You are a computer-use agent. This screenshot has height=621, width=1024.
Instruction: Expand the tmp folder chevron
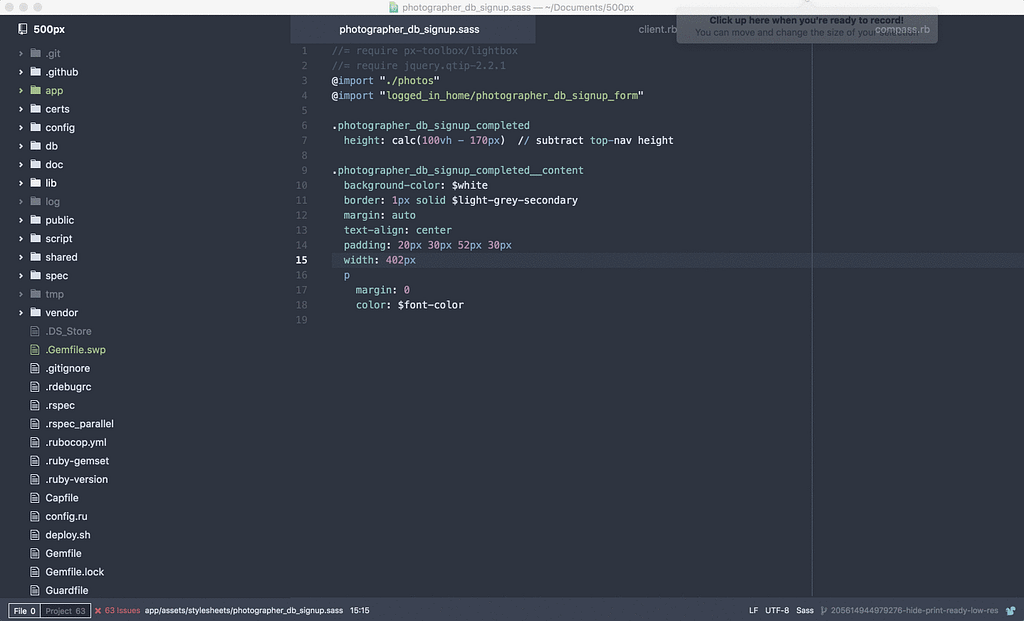click(21, 294)
